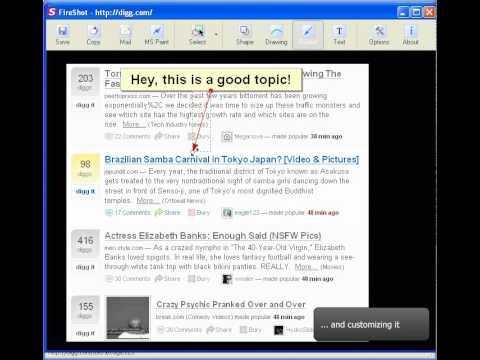Send the capture using the Mail button
The height and width of the screenshot is (360, 480).
tap(125, 35)
